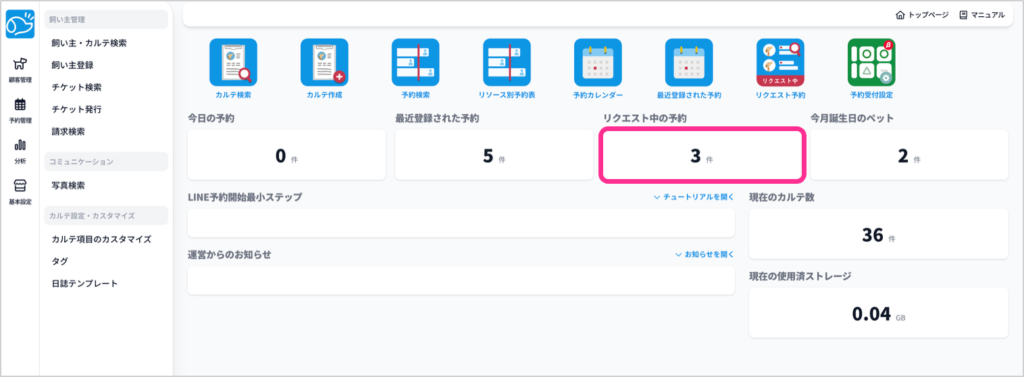Go to トップページ link
This screenshot has width=1024, height=377.
point(922,14)
